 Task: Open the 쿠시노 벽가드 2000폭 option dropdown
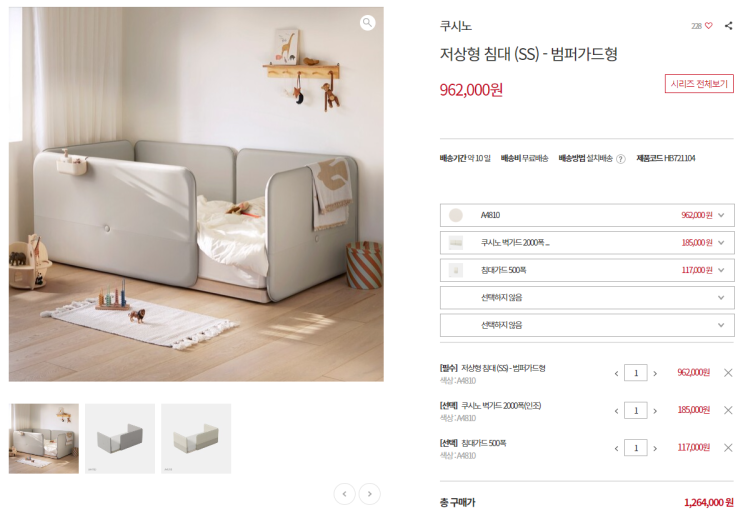pos(587,243)
